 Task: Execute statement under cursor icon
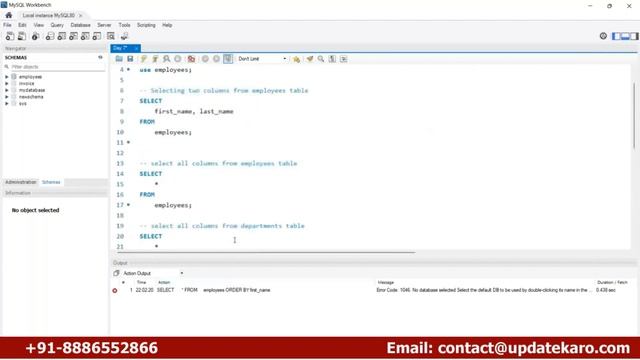tap(155, 59)
